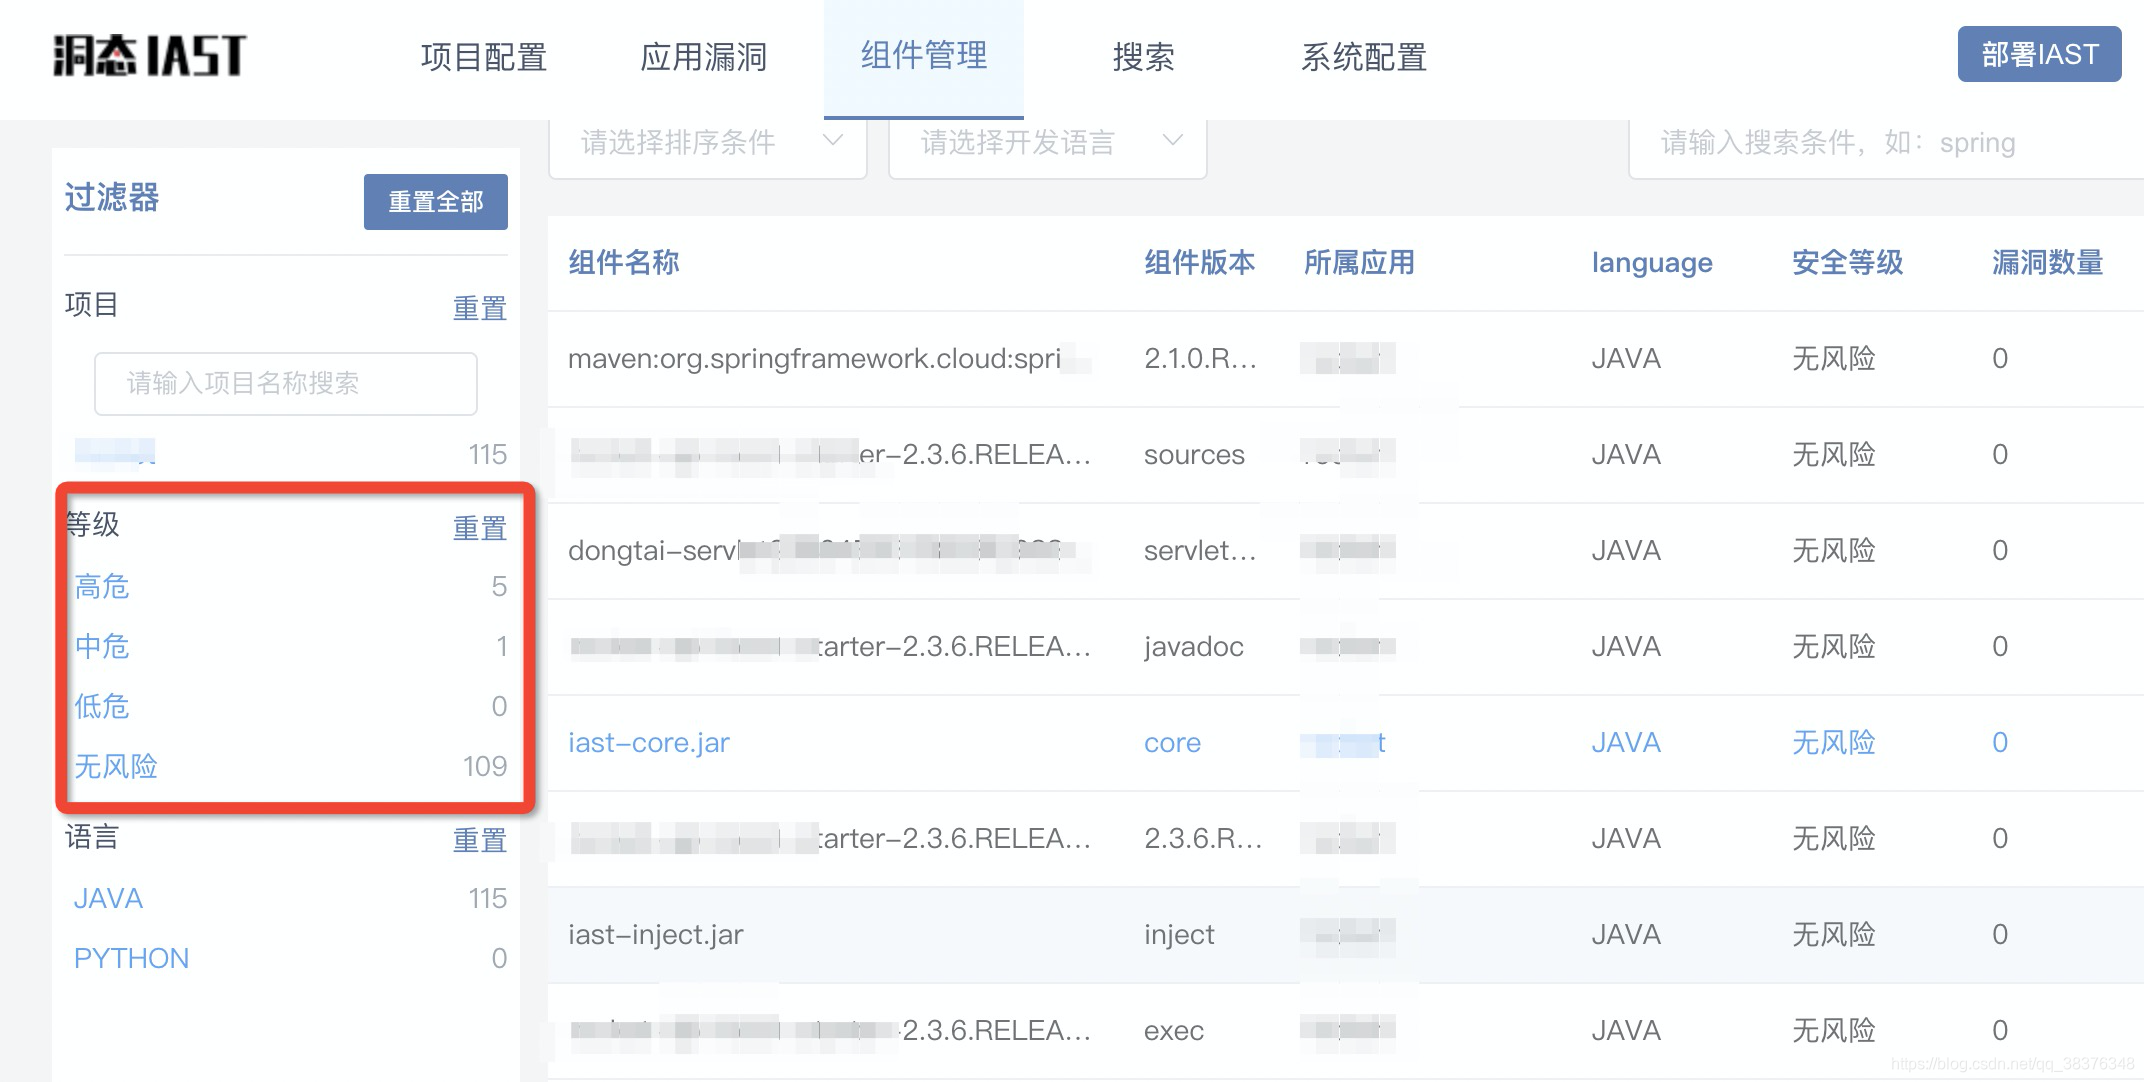2144x1082 pixels.
Task: Click the 漏洞数量 column header
Action: click(x=2048, y=262)
